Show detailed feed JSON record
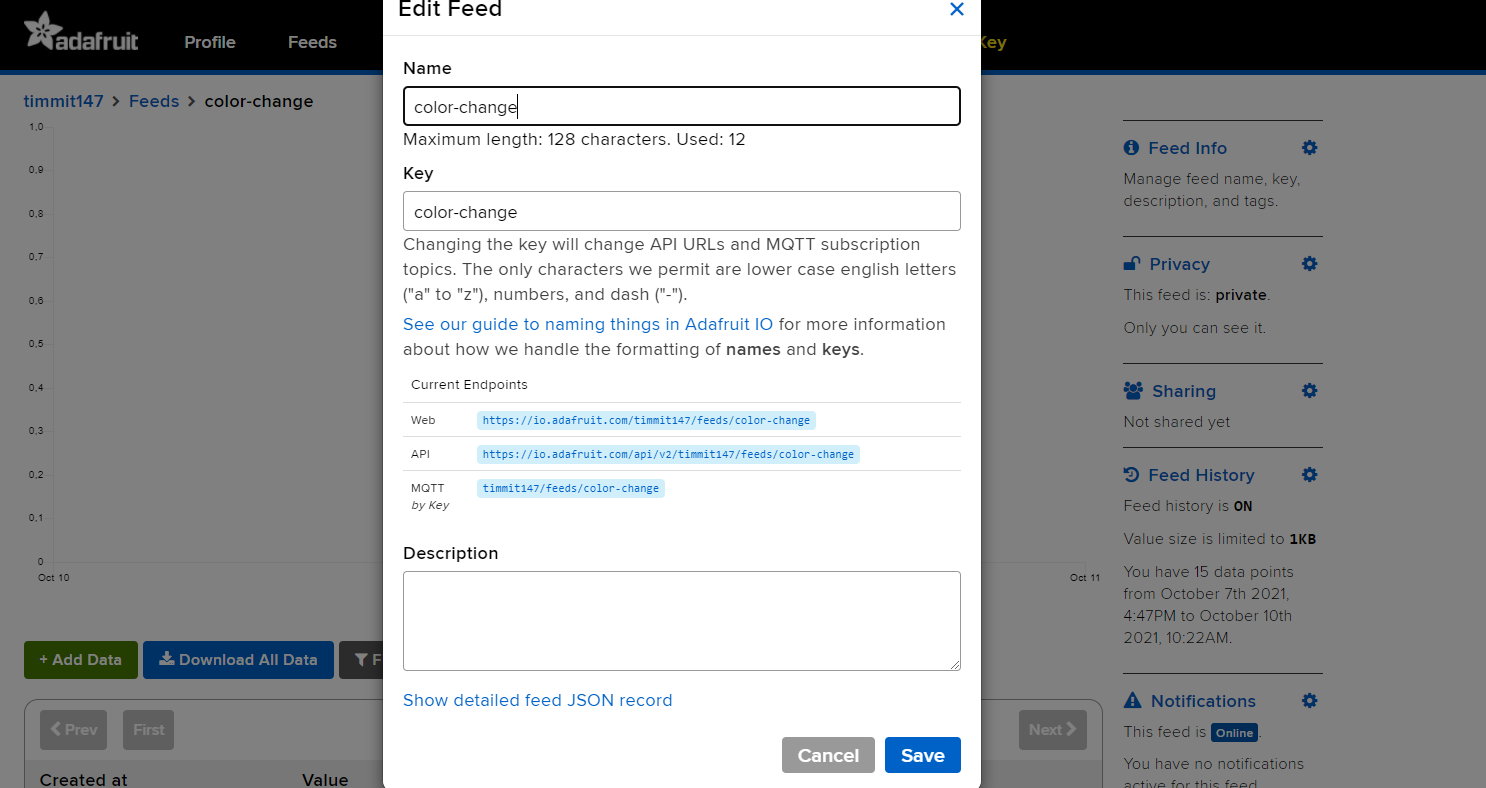 [538, 700]
